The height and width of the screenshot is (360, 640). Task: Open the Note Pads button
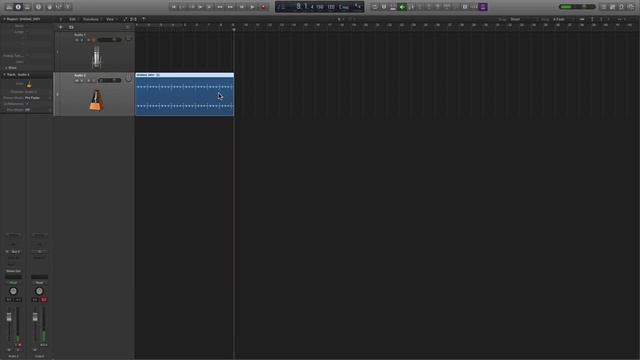coord(613,7)
